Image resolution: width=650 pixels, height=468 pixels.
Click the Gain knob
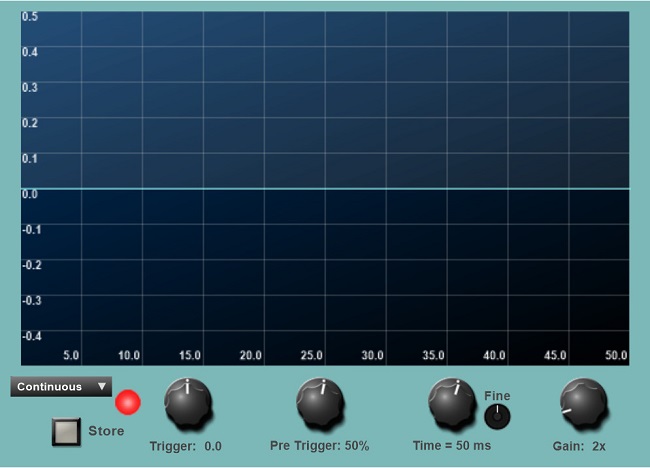[584, 403]
